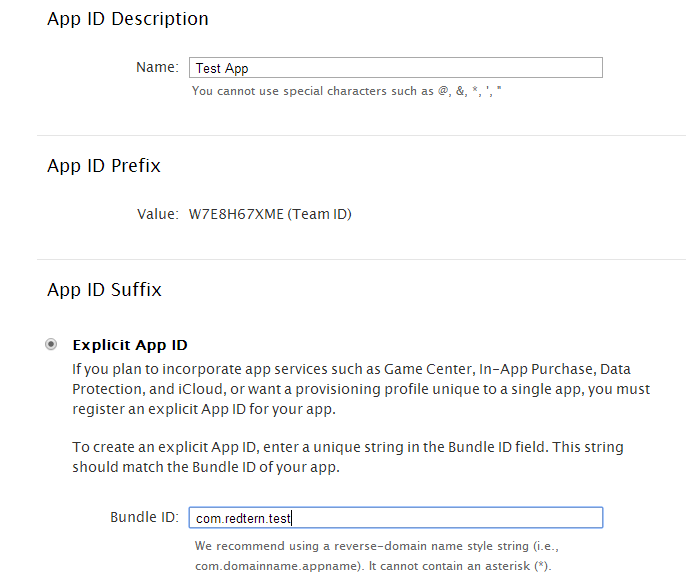Click the App ID Description heading
Image resolution: width=693 pixels, height=585 pixels.
(128, 19)
